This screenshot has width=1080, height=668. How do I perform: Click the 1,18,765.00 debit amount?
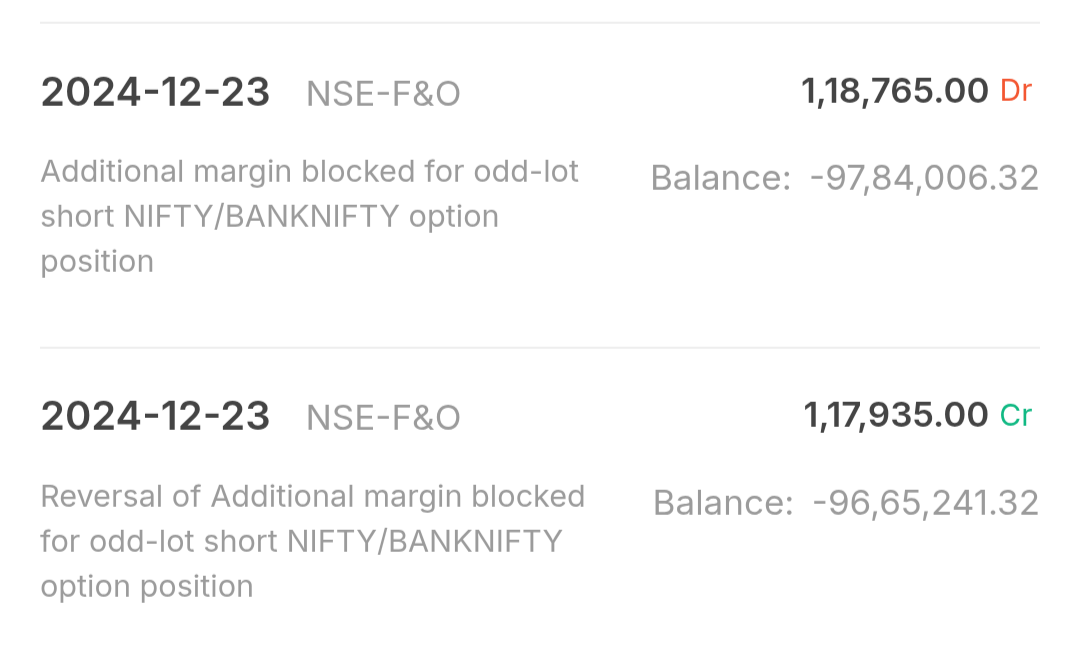pyautogui.click(x=895, y=91)
